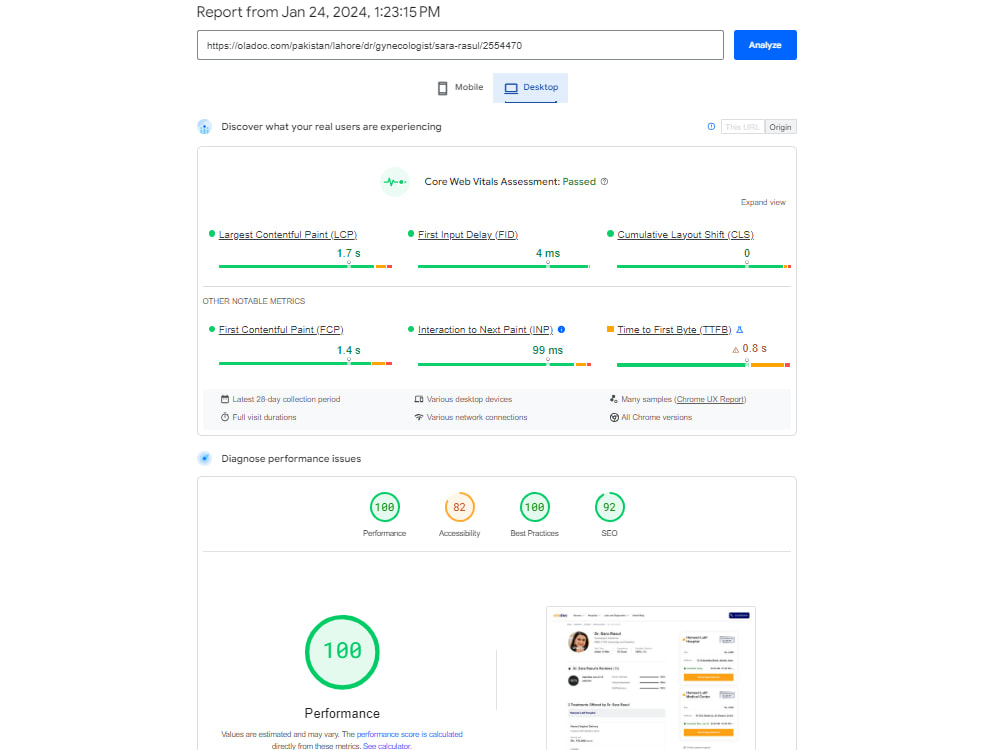Open the performance score is calculated link

click(x=409, y=734)
